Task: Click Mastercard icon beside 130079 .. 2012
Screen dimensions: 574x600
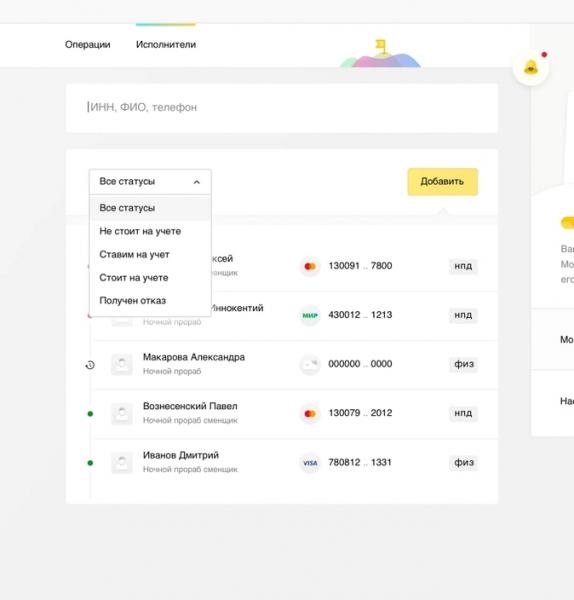Action: (x=310, y=413)
